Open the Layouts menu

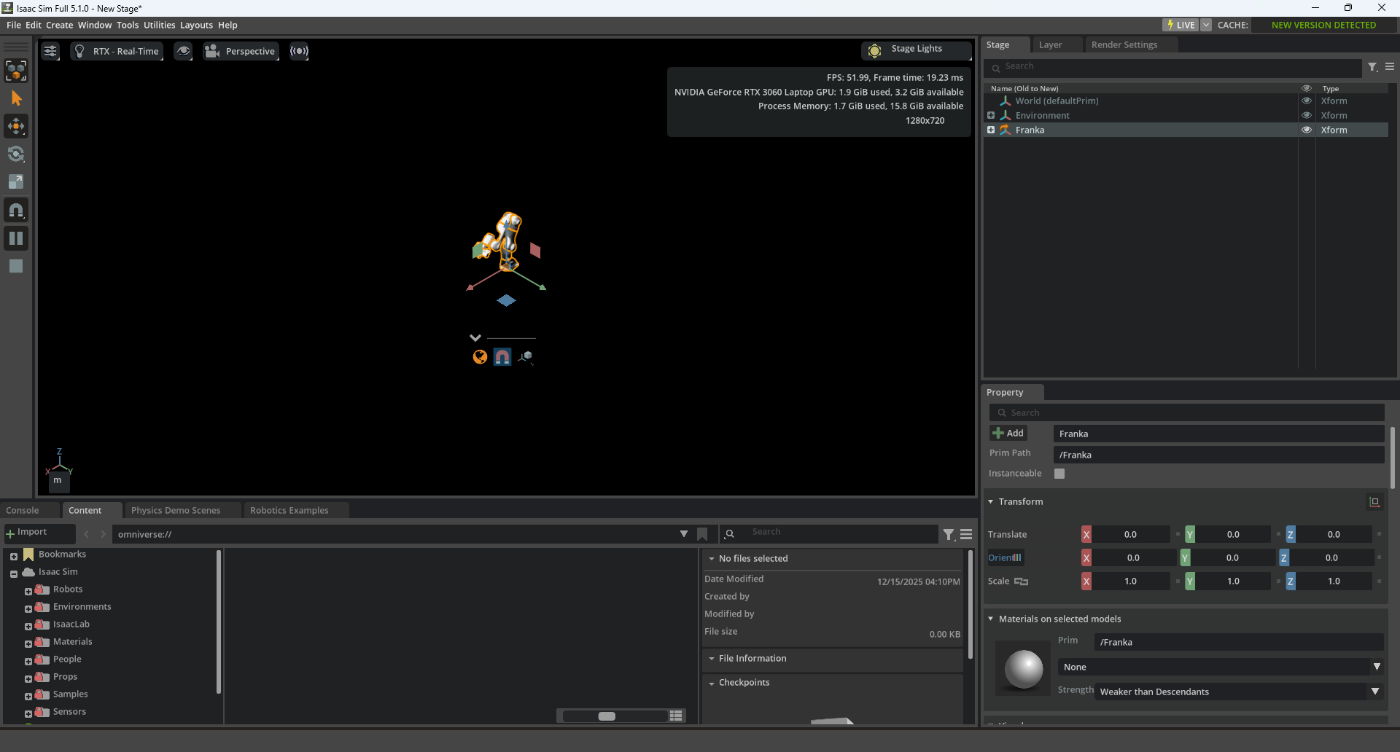tap(197, 25)
